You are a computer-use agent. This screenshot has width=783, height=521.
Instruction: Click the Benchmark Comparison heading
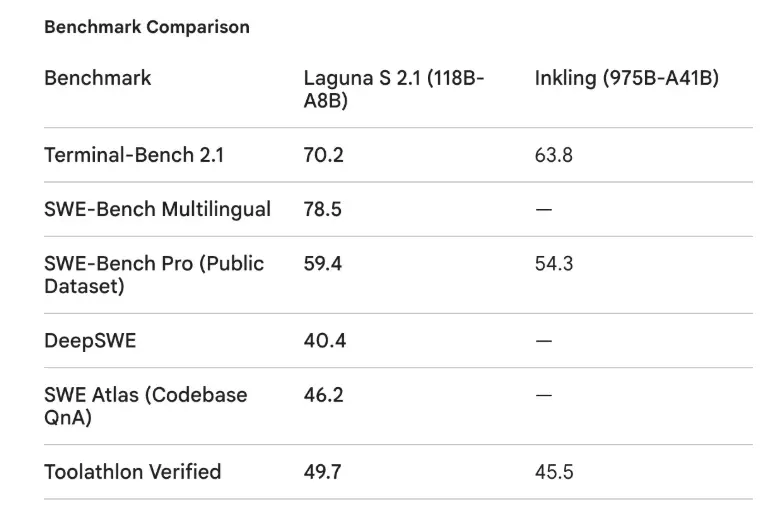pyautogui.click(x=147, y=27)
